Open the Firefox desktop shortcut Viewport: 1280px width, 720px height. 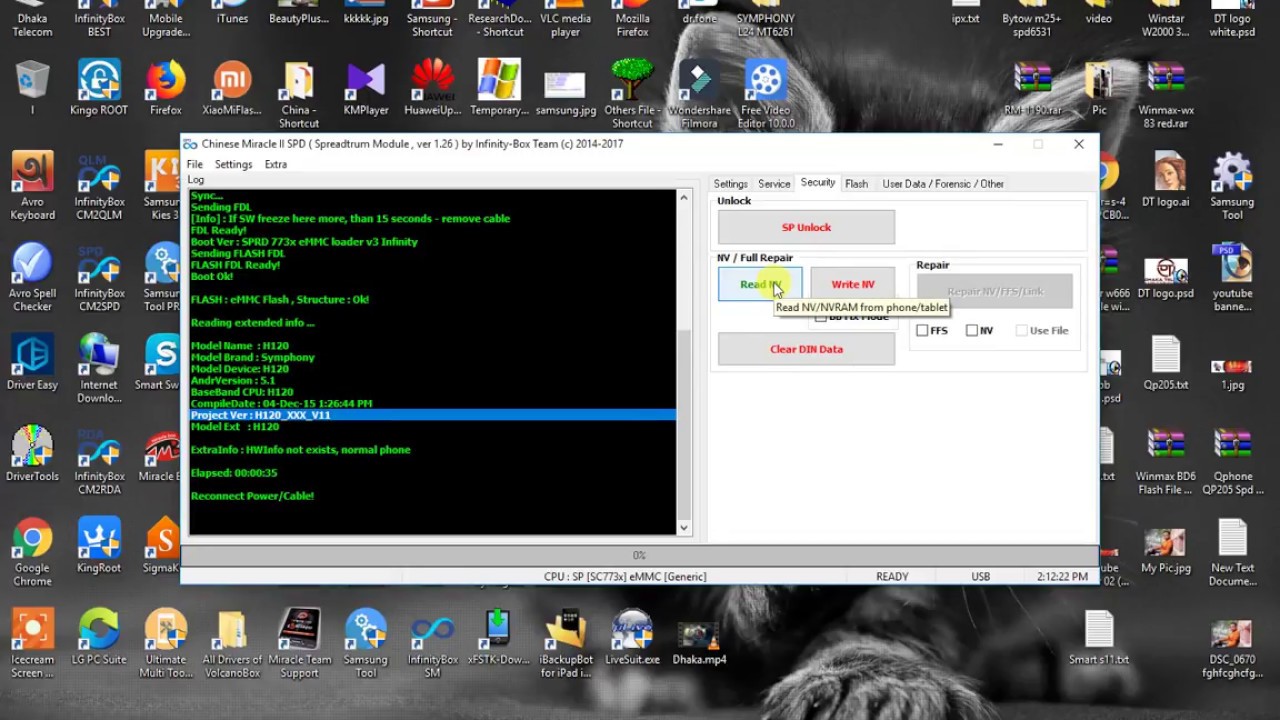(166, 88)
